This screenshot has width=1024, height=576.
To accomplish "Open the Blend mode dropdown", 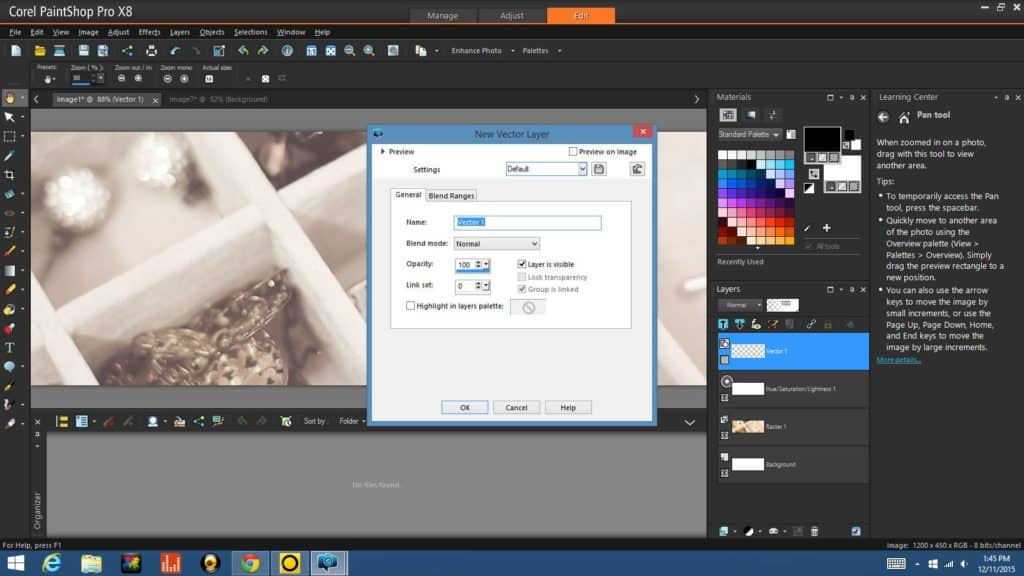I will pos(497,243).
